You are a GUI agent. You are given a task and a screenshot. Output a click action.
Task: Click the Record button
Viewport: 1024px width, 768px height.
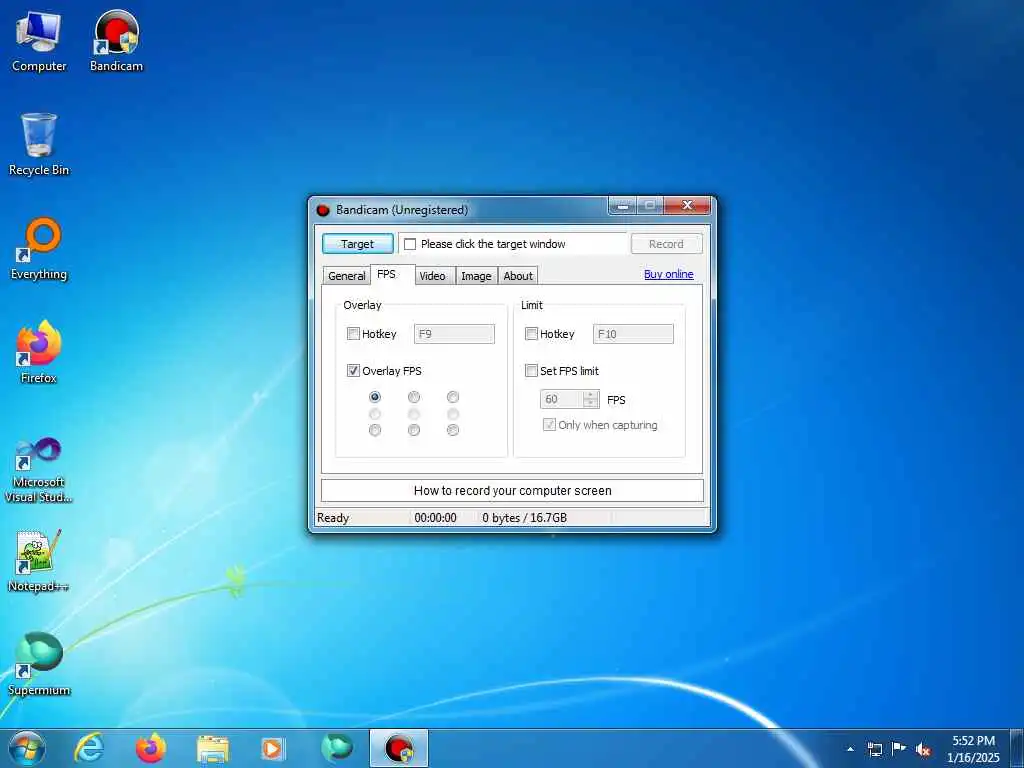[667, 244]
